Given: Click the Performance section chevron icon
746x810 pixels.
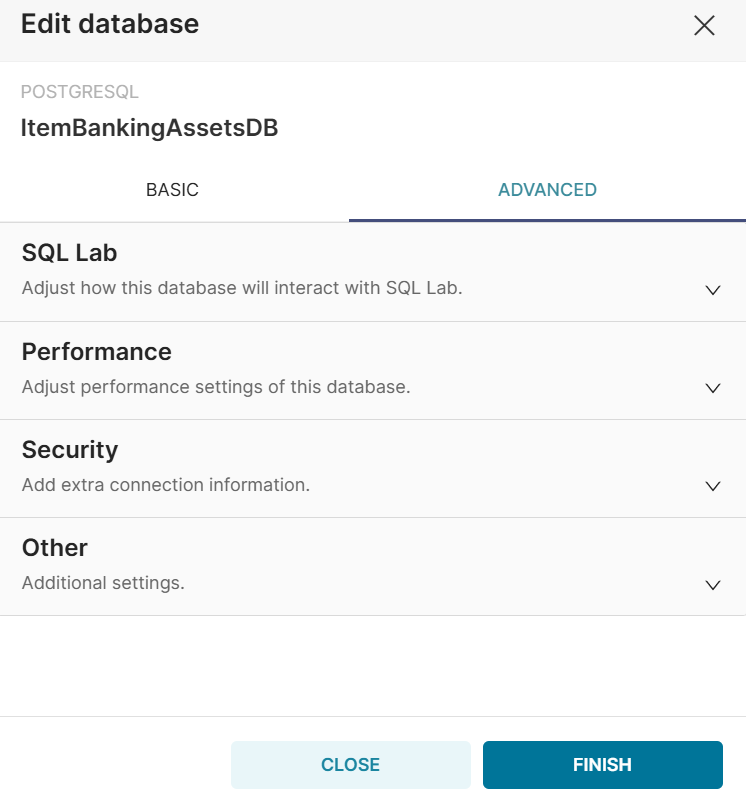Looking at the screenshot, I should (713, 388).
